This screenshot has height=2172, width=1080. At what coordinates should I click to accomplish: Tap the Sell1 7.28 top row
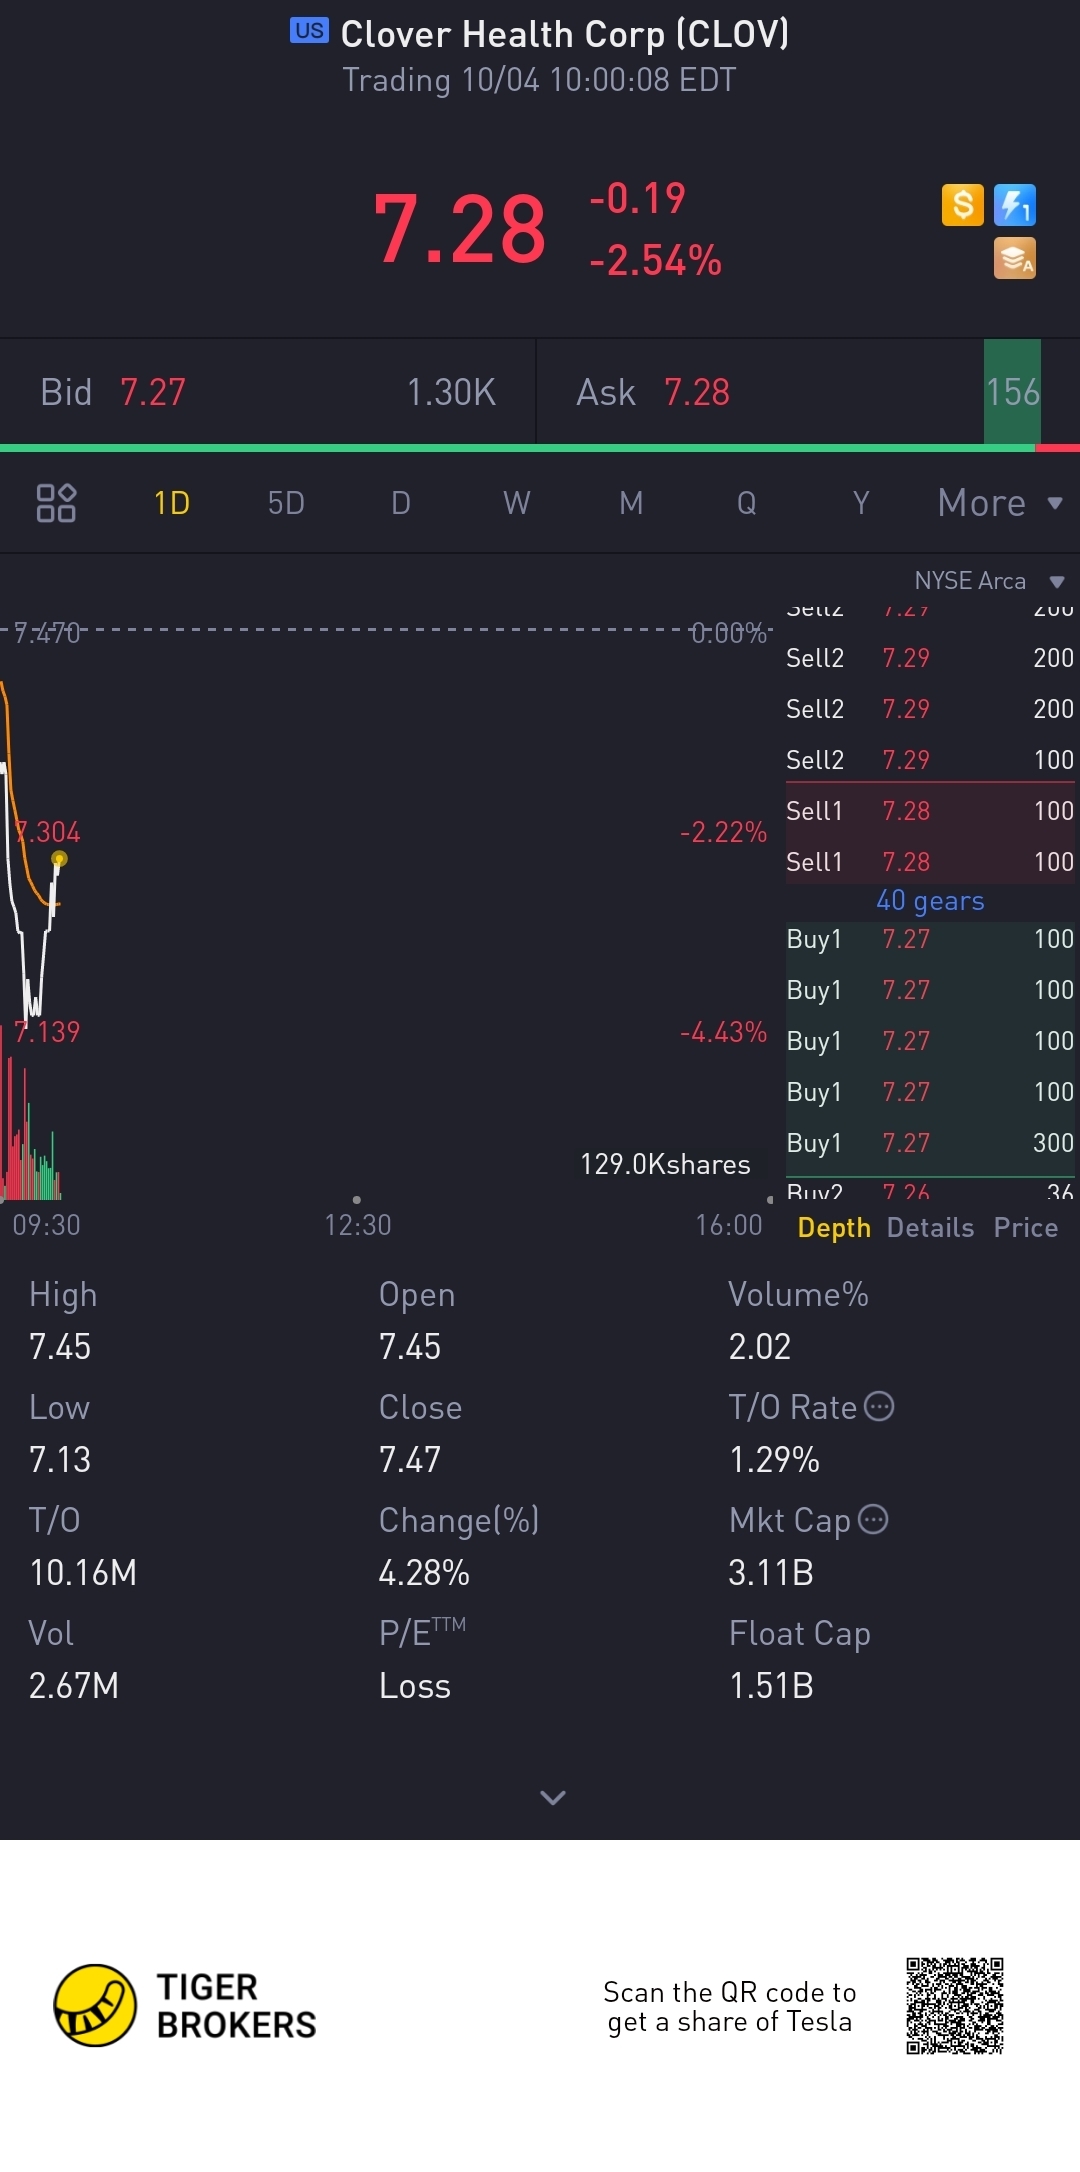[x=930, y=811]
